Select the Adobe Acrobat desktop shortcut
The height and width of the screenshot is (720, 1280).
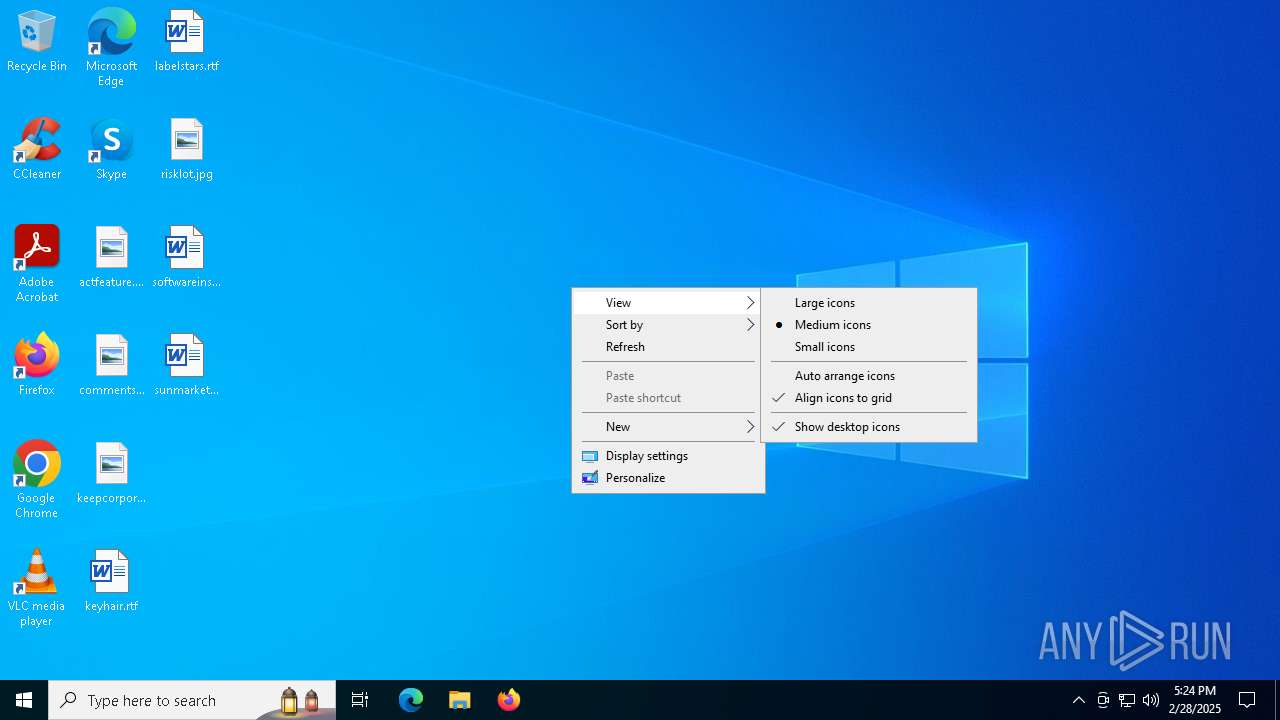coord(37,264)
